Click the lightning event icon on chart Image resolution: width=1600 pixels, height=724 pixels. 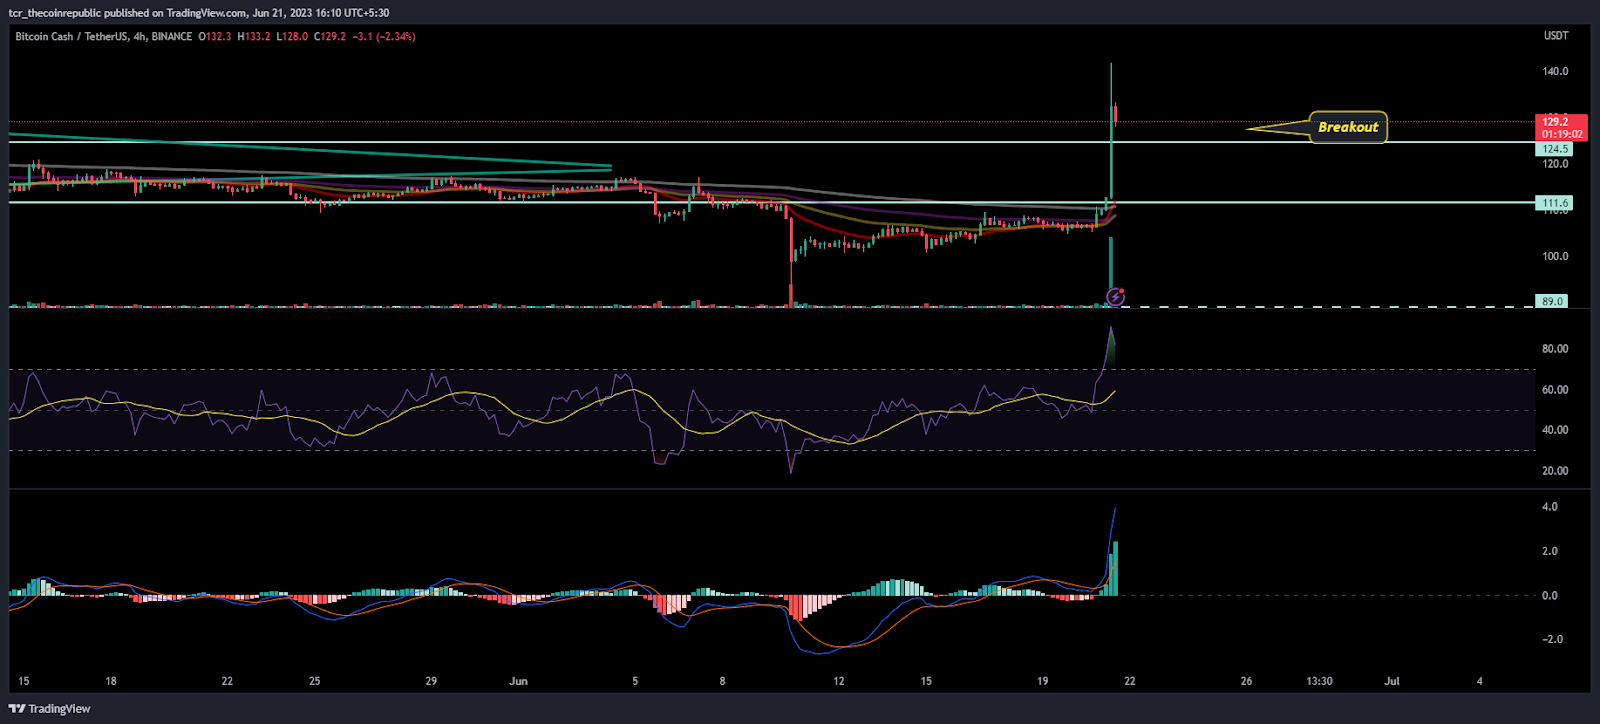(x=1116, y=297)
